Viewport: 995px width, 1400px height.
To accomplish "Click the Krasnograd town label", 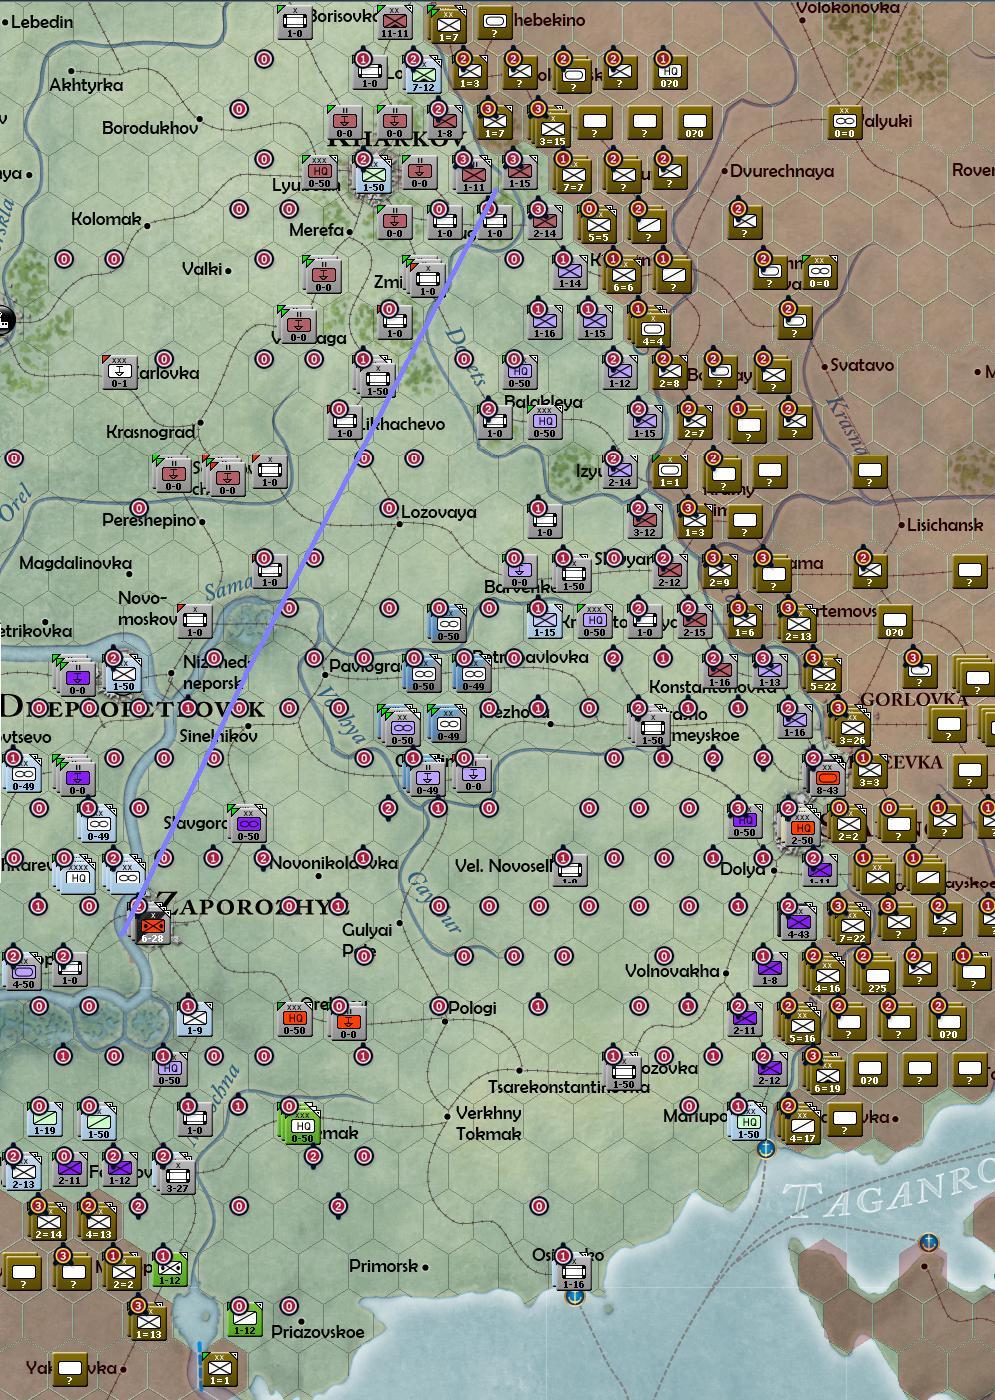I will pyautogui.click(x=150, y=432).
